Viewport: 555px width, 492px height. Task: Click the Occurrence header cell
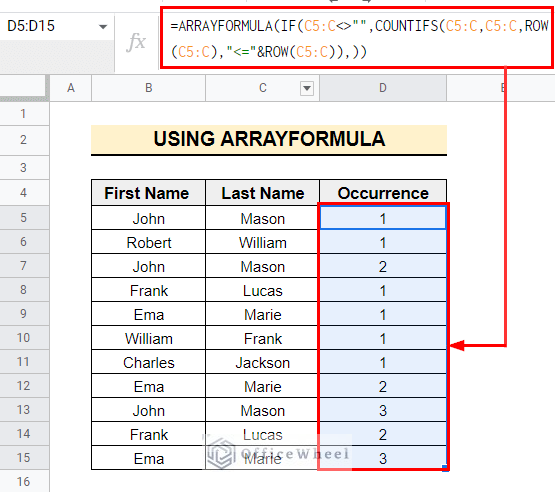(383, 193)
